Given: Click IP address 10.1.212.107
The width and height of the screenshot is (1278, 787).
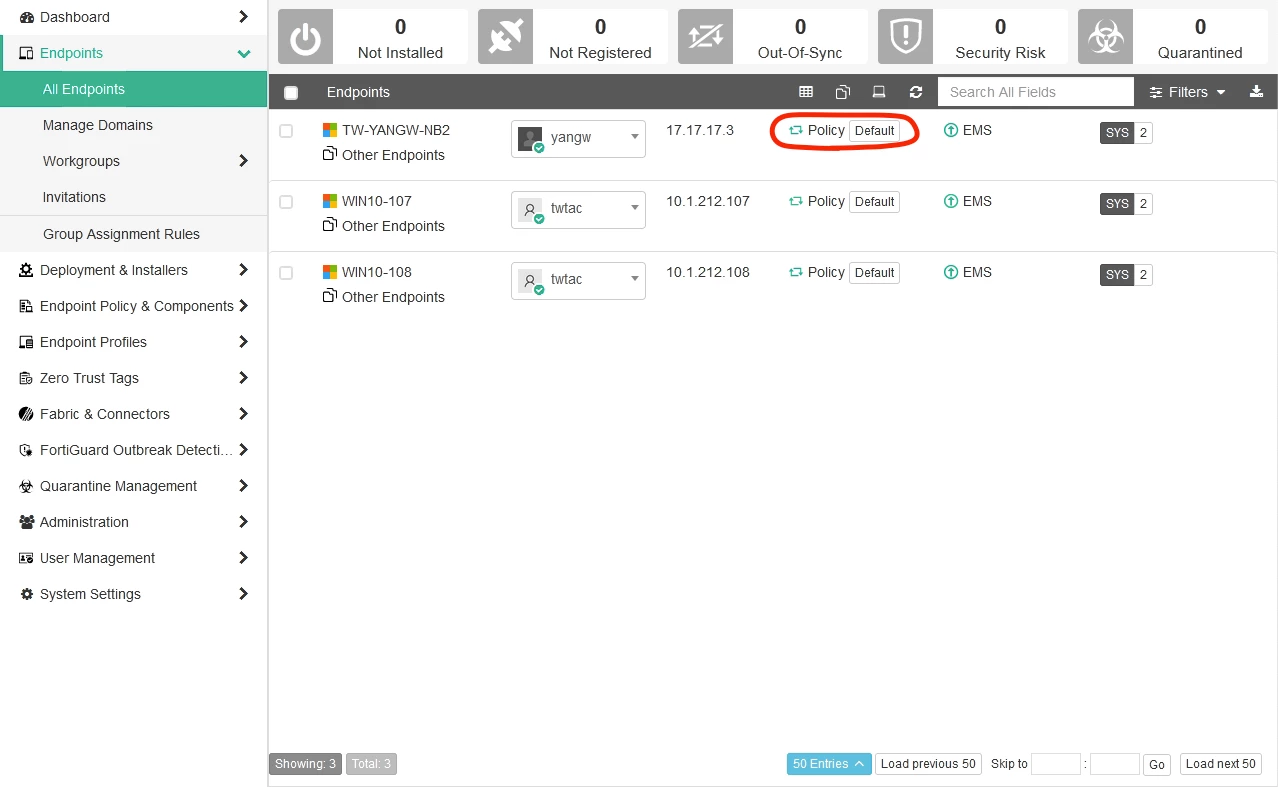Looking at the screenshot, I should [708, 201].
